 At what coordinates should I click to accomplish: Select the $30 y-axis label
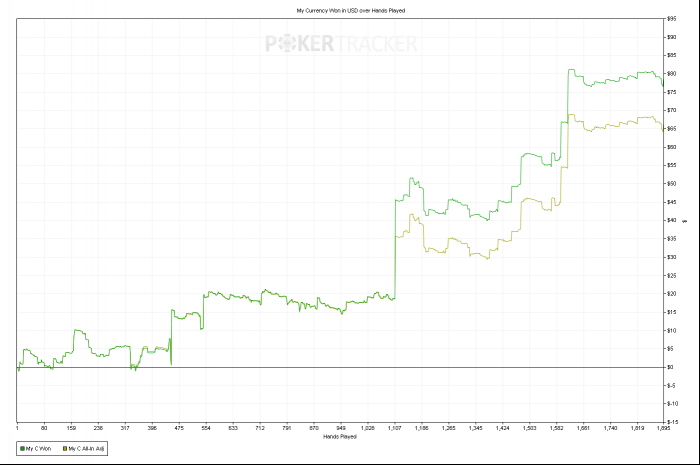coord(671,257)
